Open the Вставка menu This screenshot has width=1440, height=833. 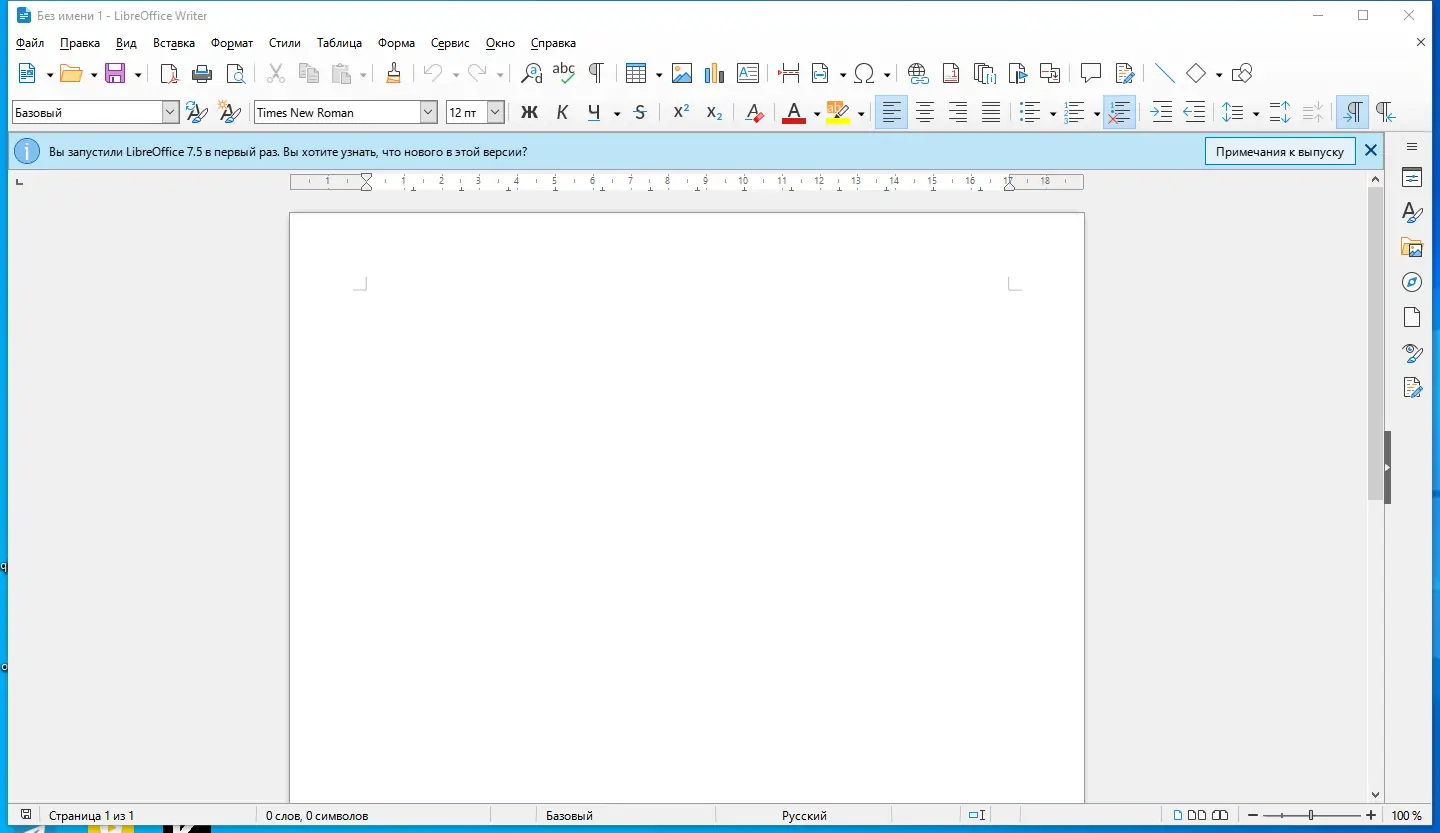tap(173, 43)
